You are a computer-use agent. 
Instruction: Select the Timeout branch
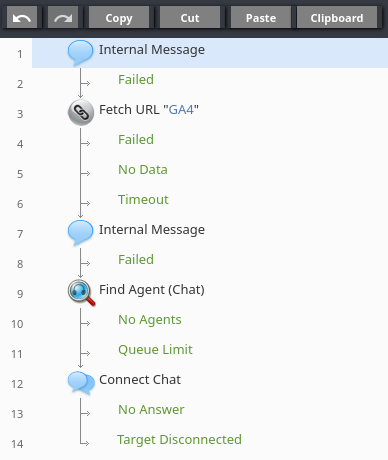point(143,200)
